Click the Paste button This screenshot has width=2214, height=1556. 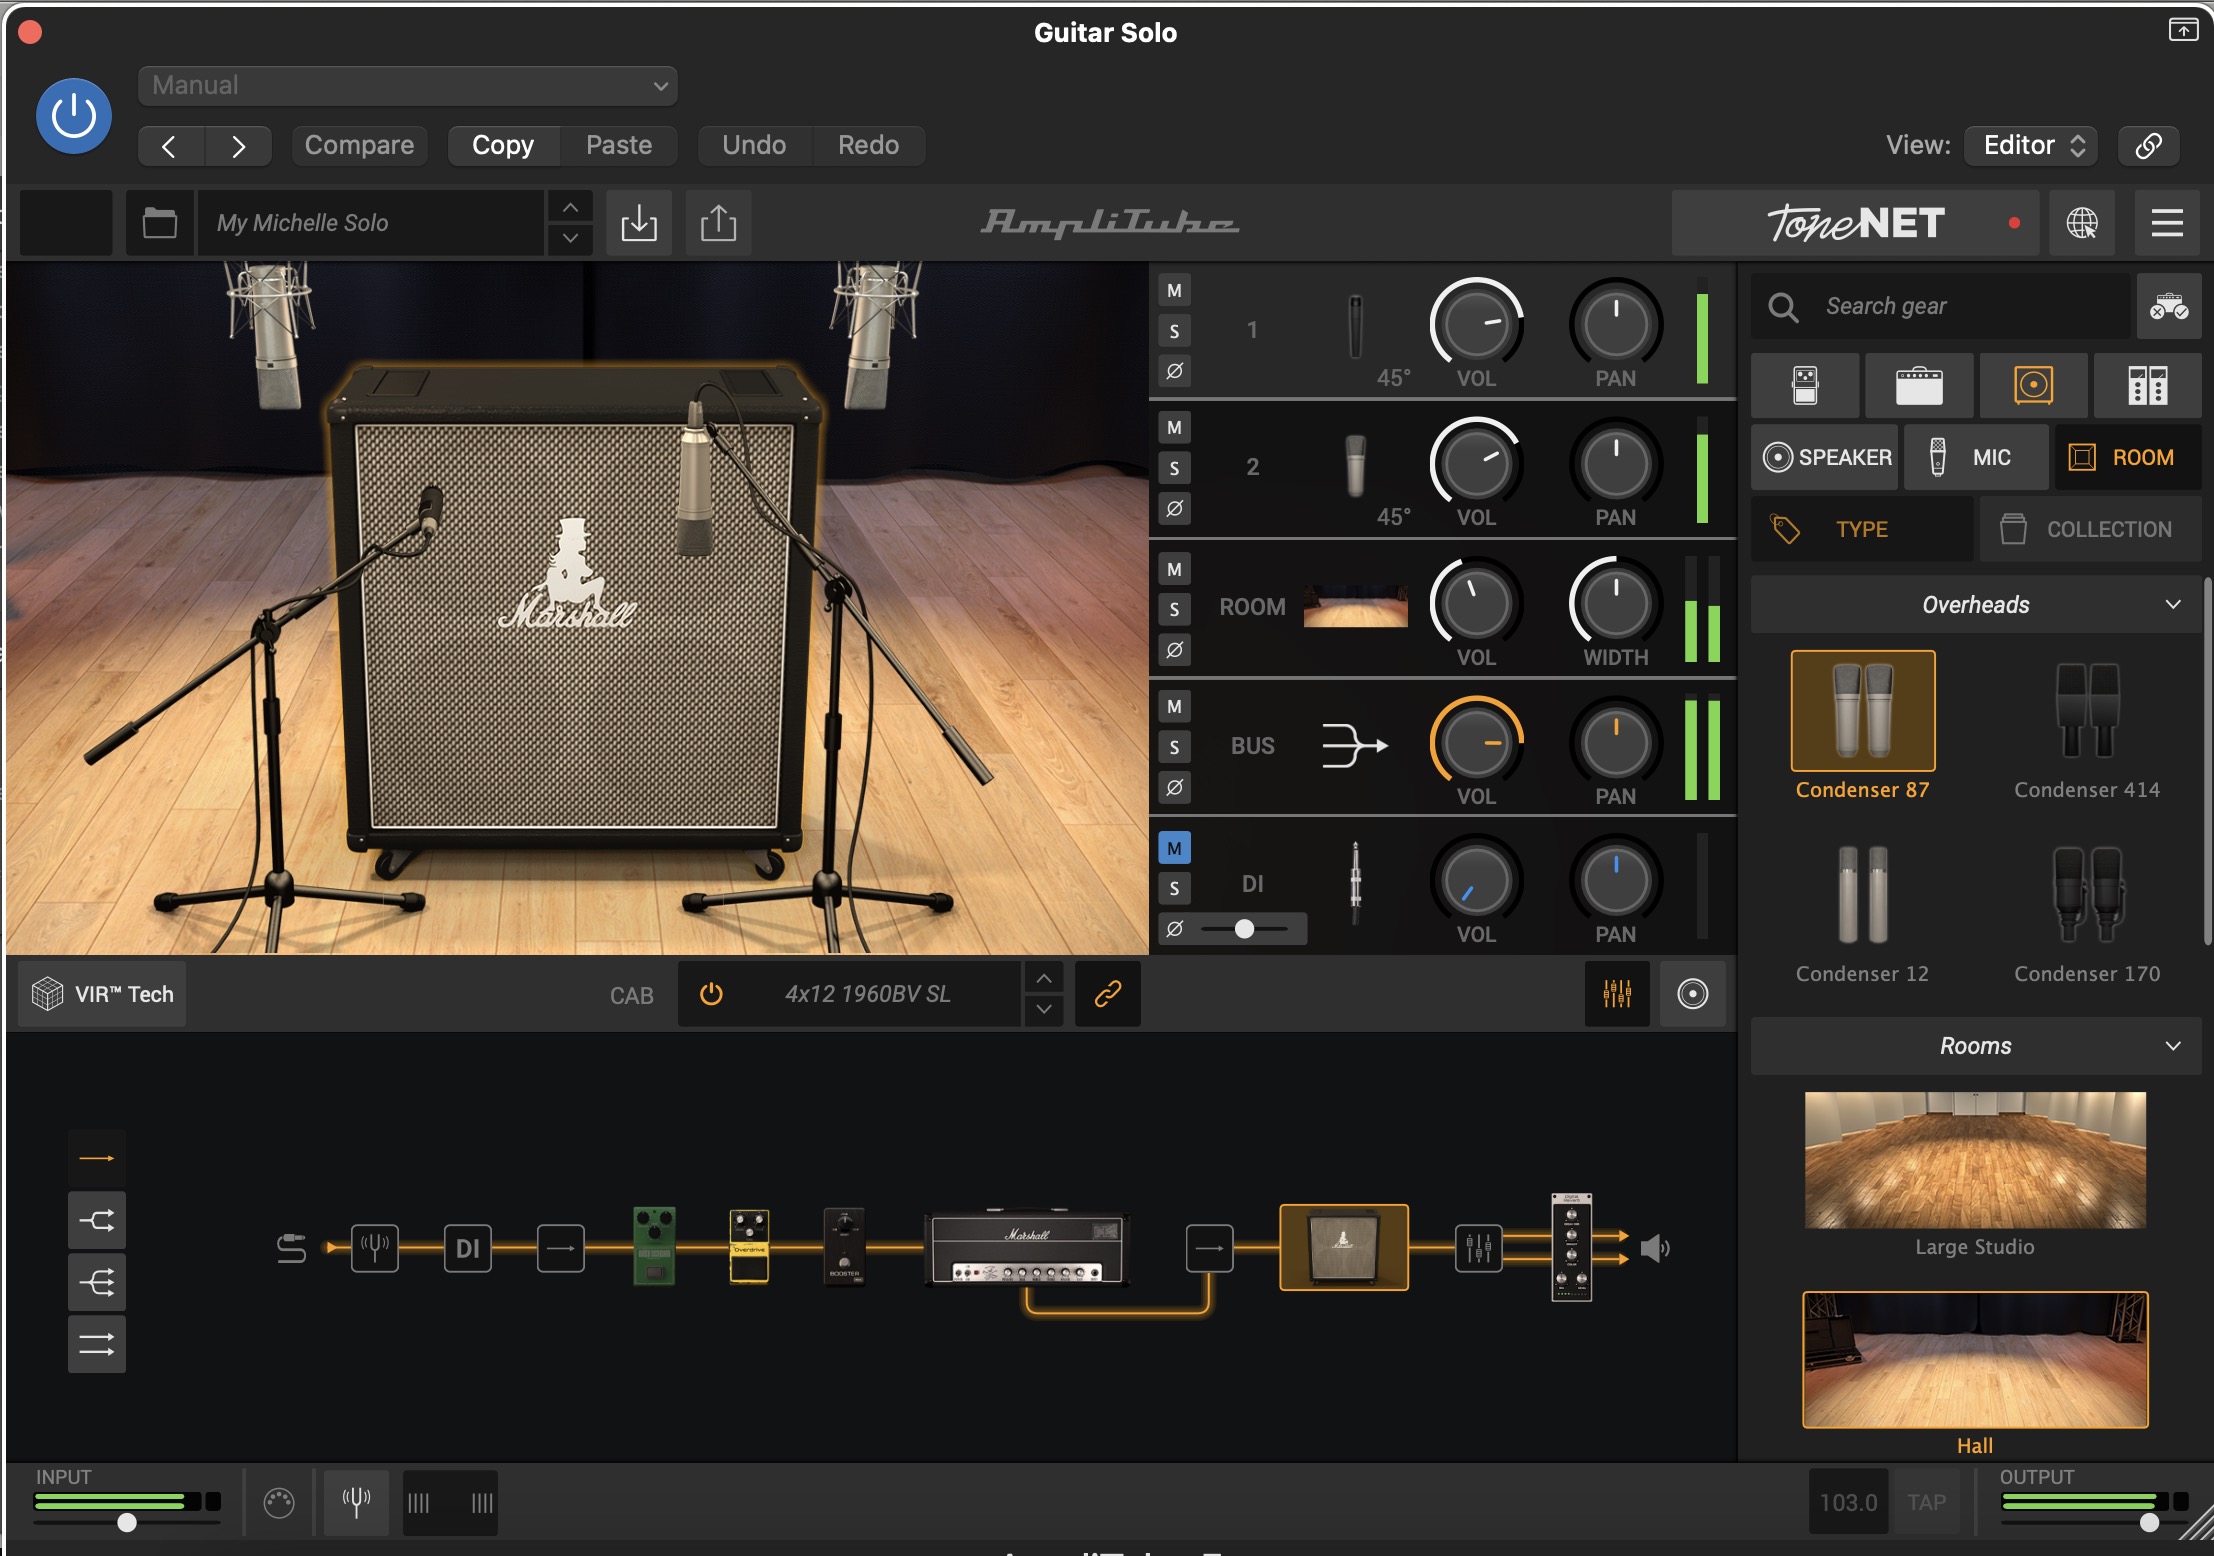619,146
